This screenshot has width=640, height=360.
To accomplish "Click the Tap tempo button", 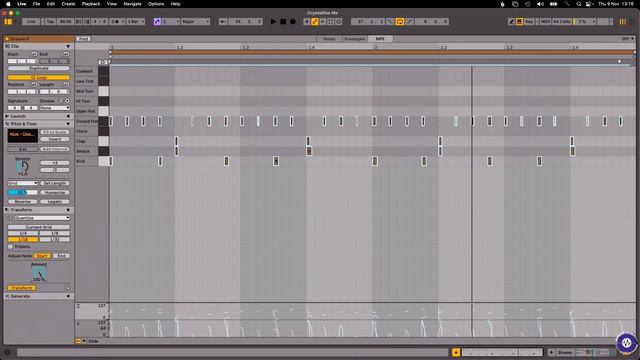I will tap(50, 22).
